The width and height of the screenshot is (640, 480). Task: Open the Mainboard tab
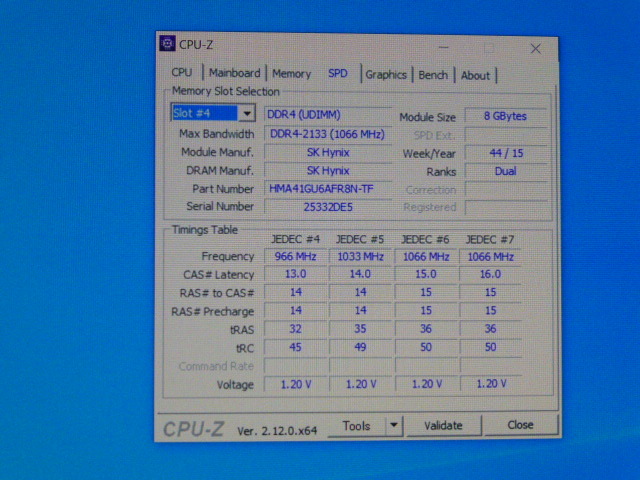tap(235, 73)
